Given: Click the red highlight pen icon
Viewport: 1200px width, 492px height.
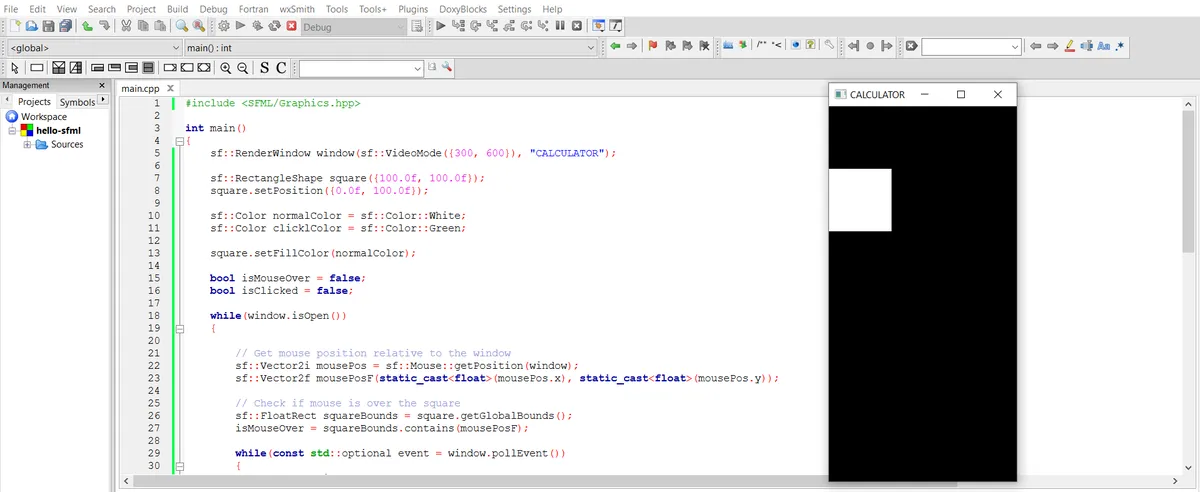Looking at the screenshot, I should 1069,46.
